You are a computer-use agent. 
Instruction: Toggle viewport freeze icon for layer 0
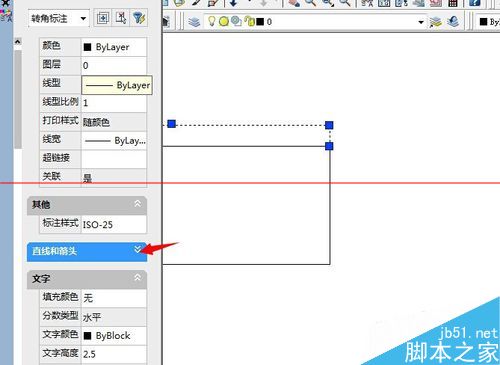pyautogui.click(x=236, y=22)
